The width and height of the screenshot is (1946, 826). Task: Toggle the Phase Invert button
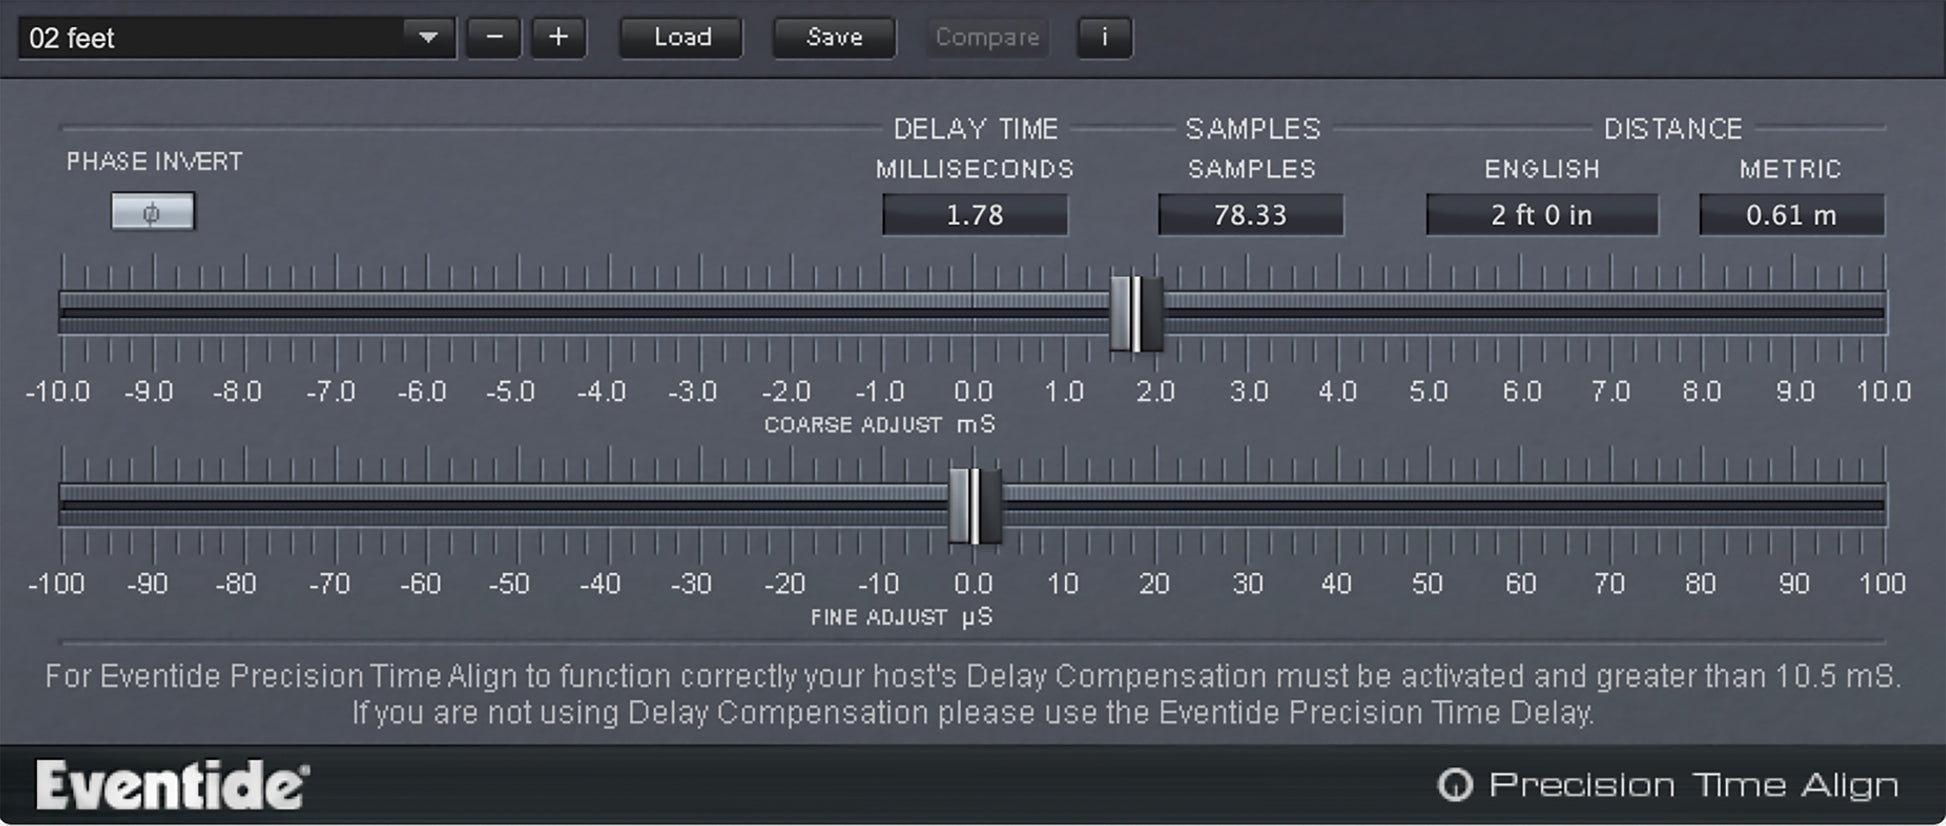(x=152, y=212)
